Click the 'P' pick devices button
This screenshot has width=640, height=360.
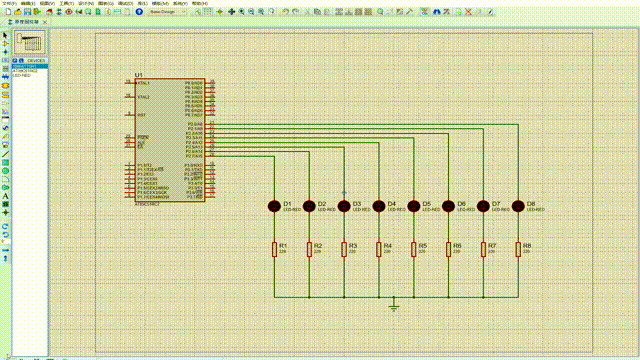tap(15, 60)
